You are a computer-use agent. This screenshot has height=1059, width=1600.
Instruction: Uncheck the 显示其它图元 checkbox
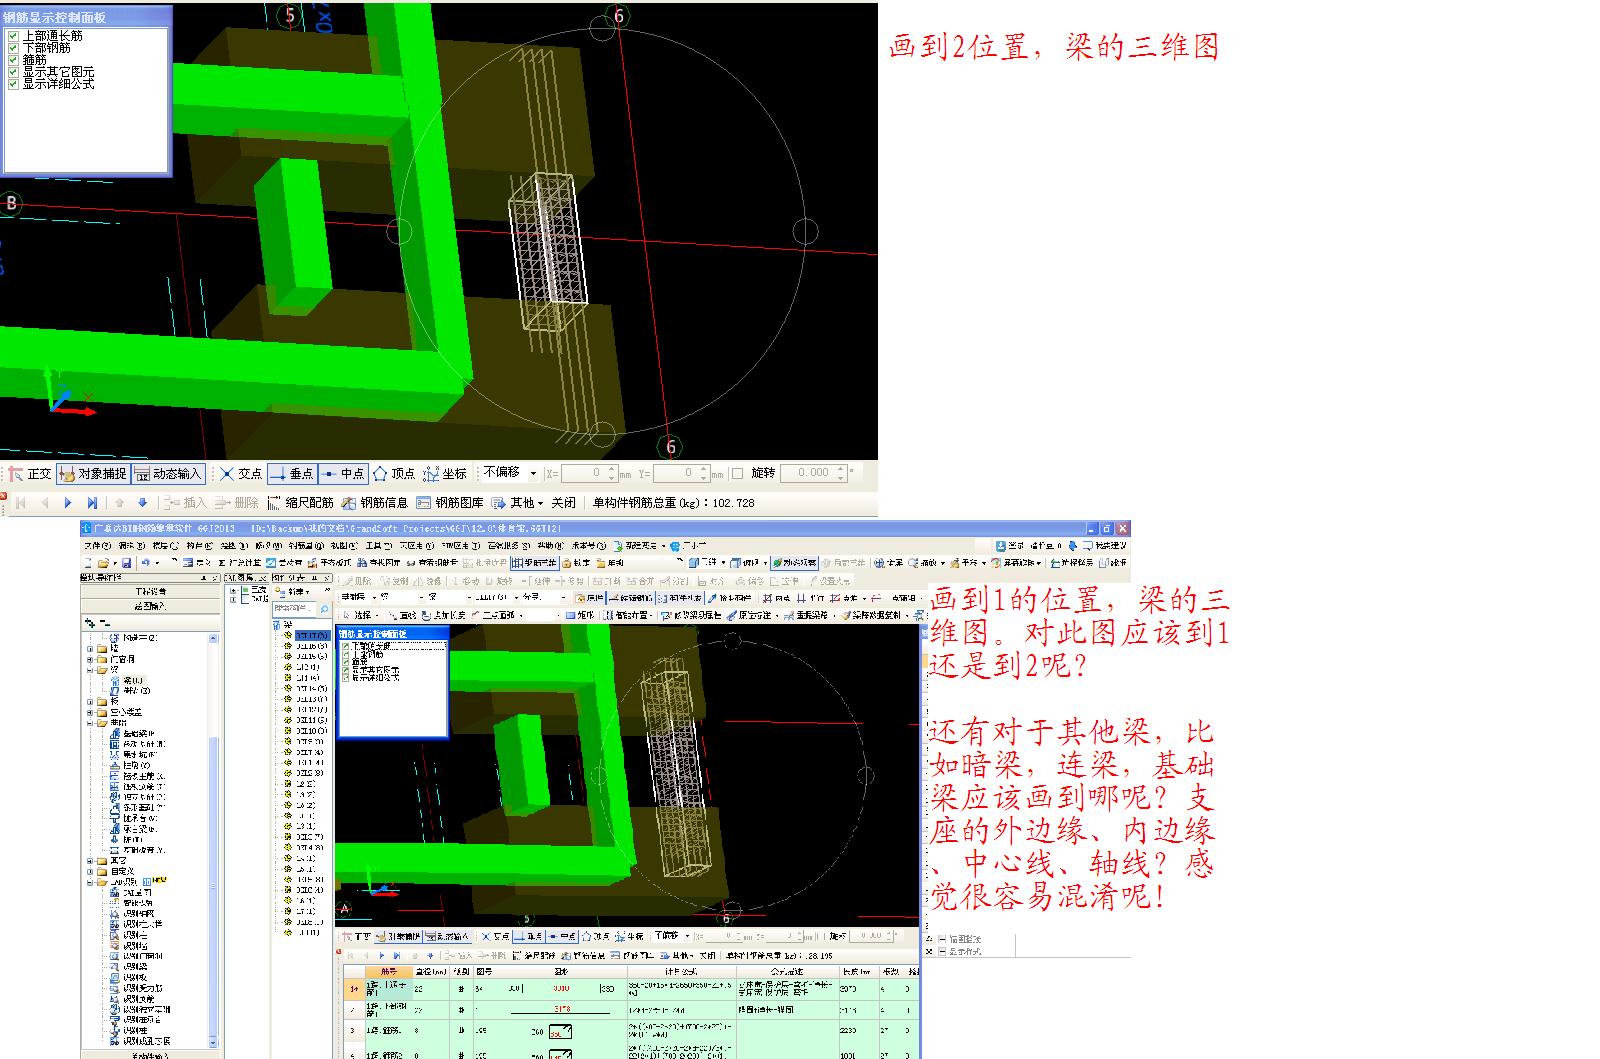coord(13,72)
